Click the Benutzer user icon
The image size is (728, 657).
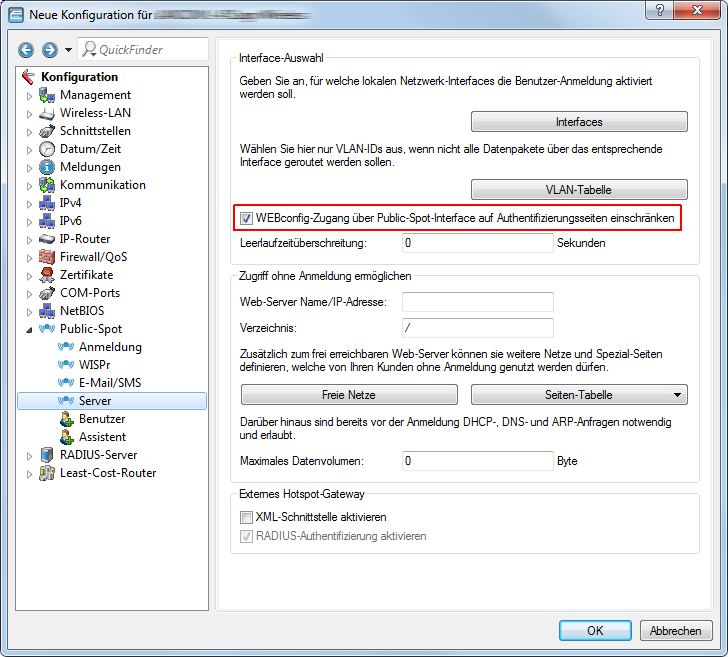(67, 419)
